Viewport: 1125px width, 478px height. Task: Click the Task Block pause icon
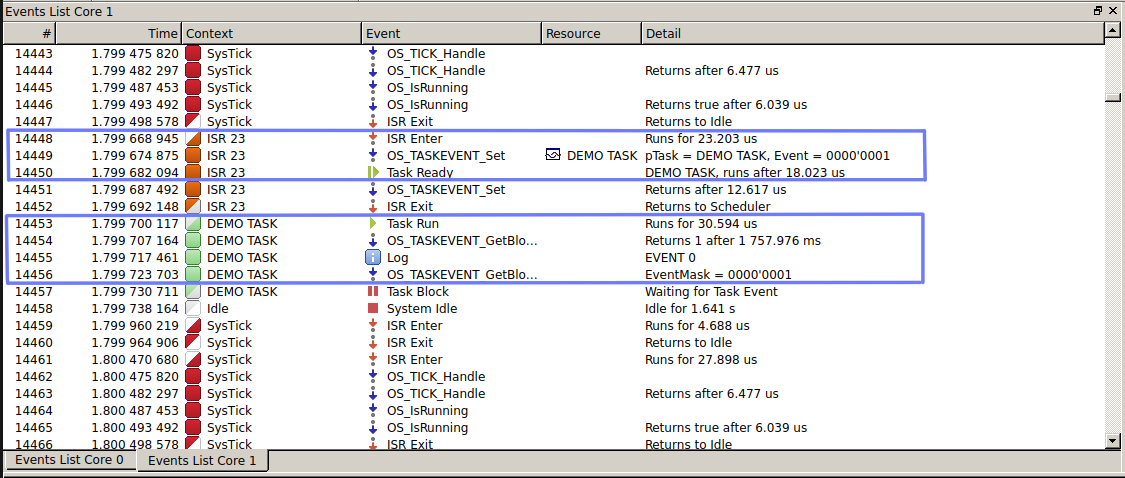(x=373, y=292)
